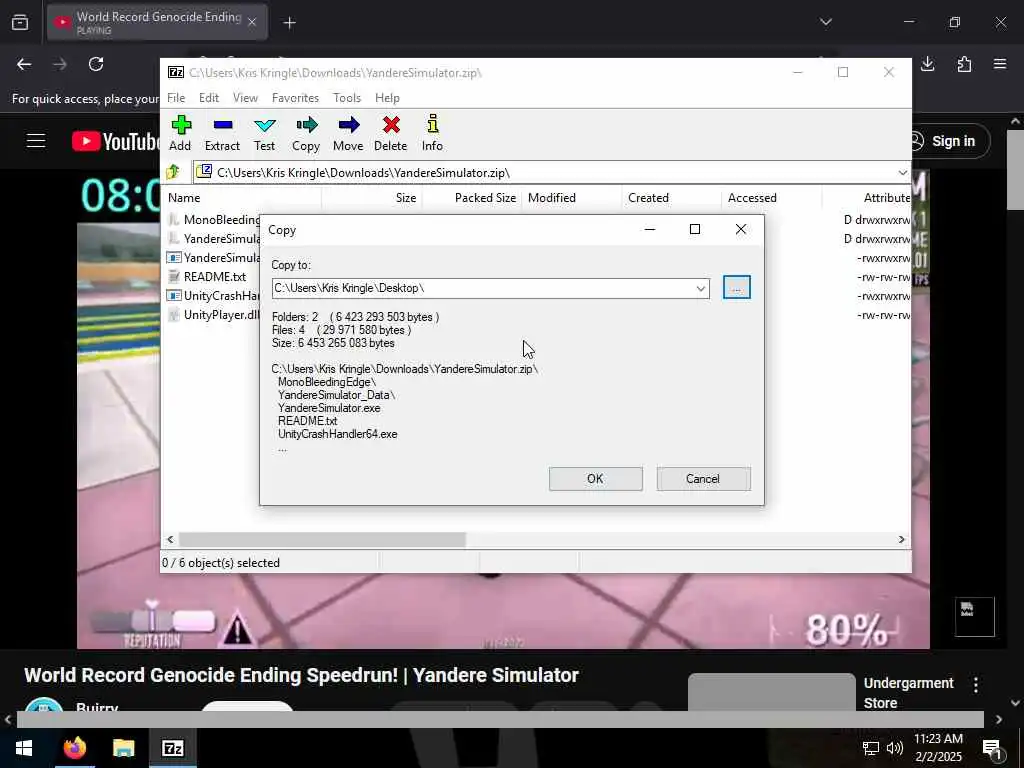Click the Extract toolbar icon
Image resolution: width=1024 pixels, height=768 pixels.
[x=222, y=133]
